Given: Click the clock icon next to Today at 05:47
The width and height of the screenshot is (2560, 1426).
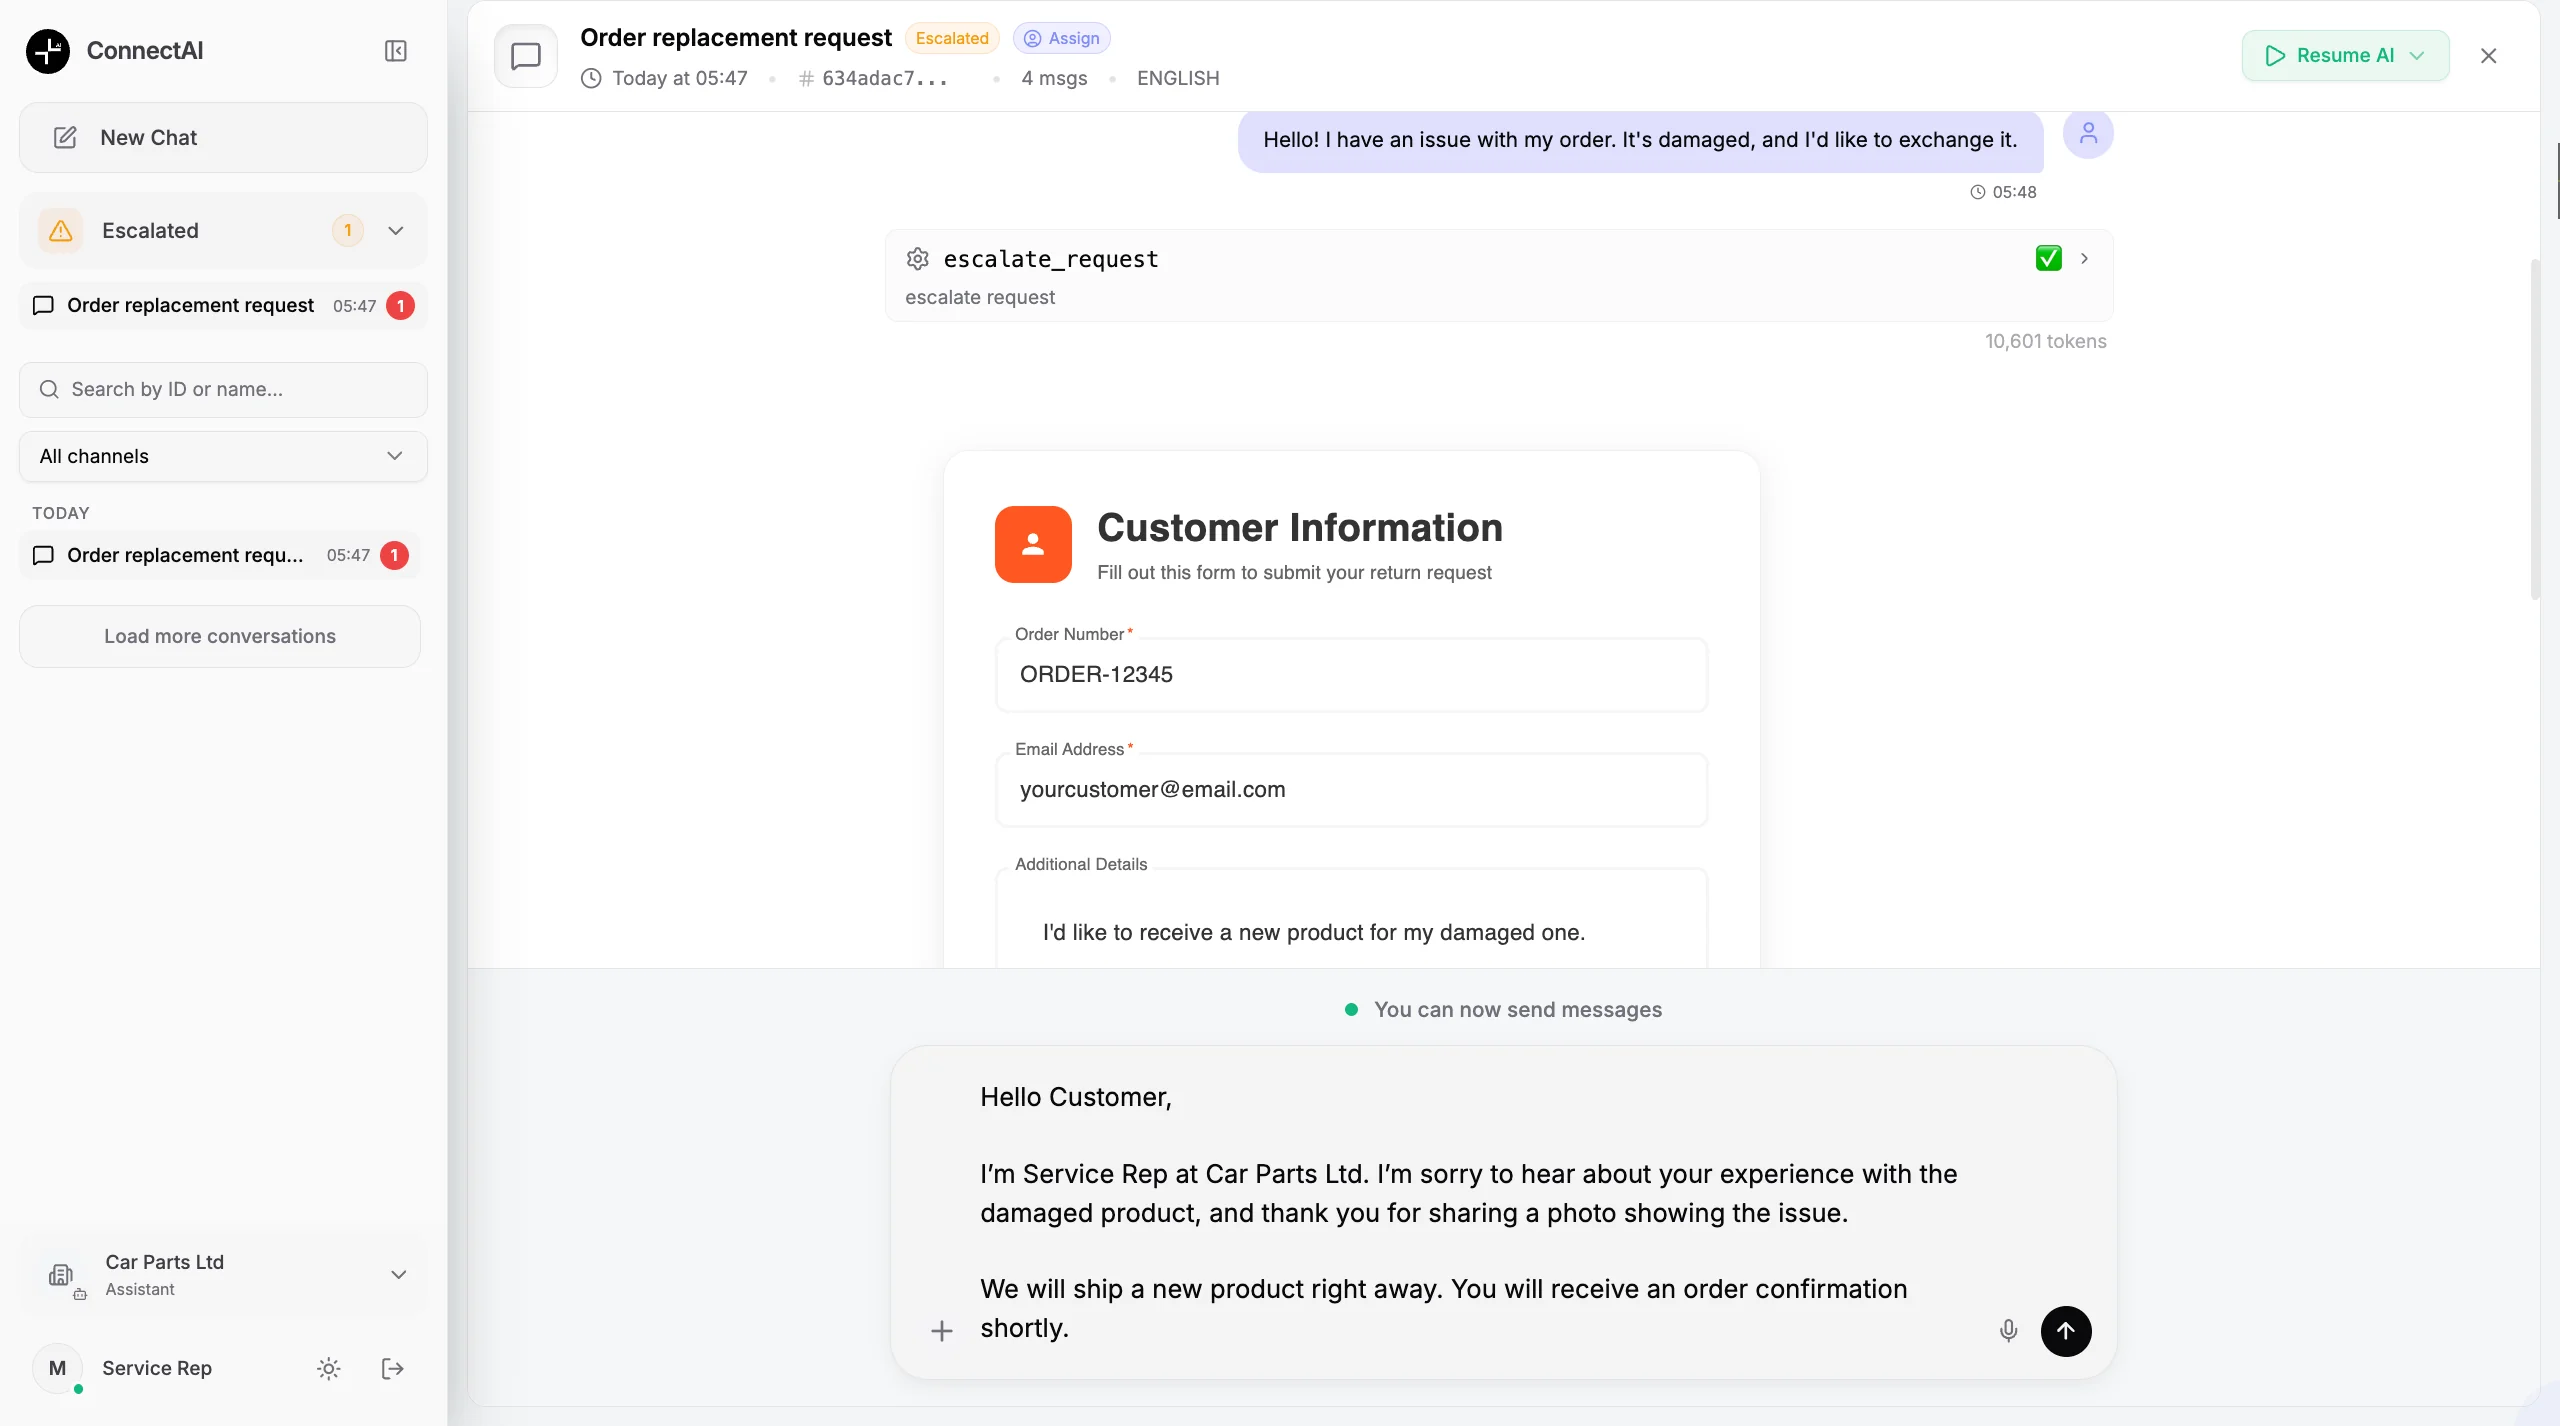Looking at the screenshot, I should pyautogui.click(x=592, y=78).
